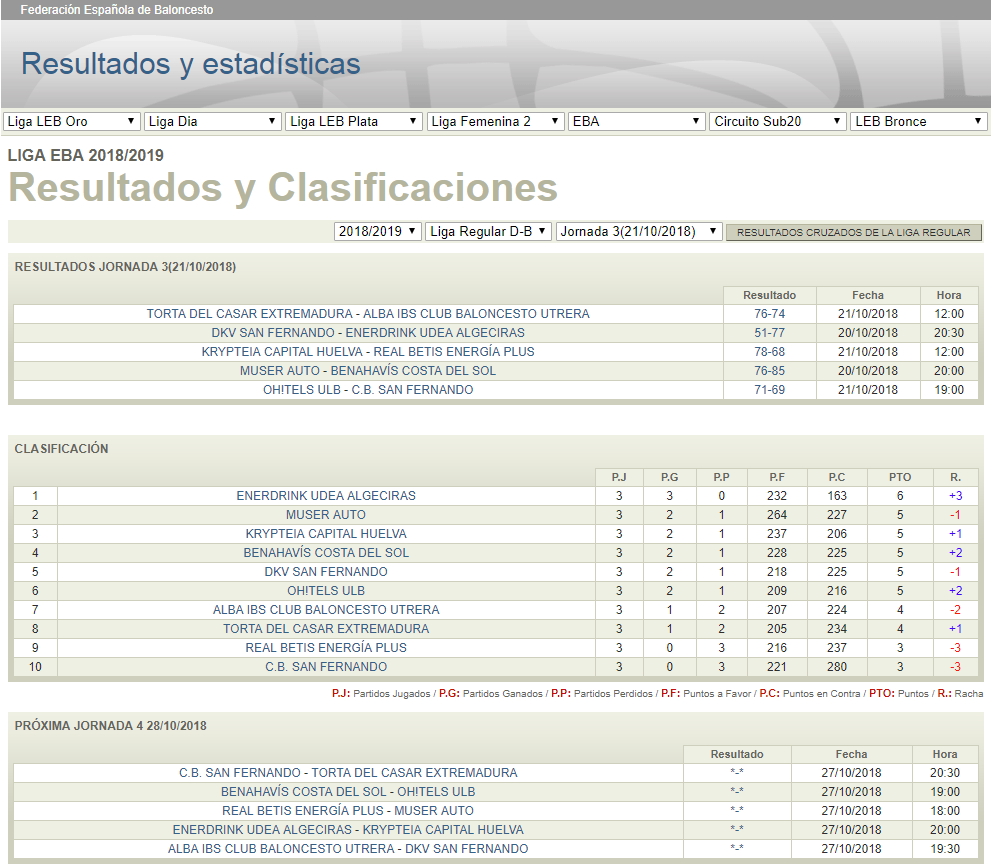
Task: Select the 2018/2019 season dropdown
Action: 377,231
